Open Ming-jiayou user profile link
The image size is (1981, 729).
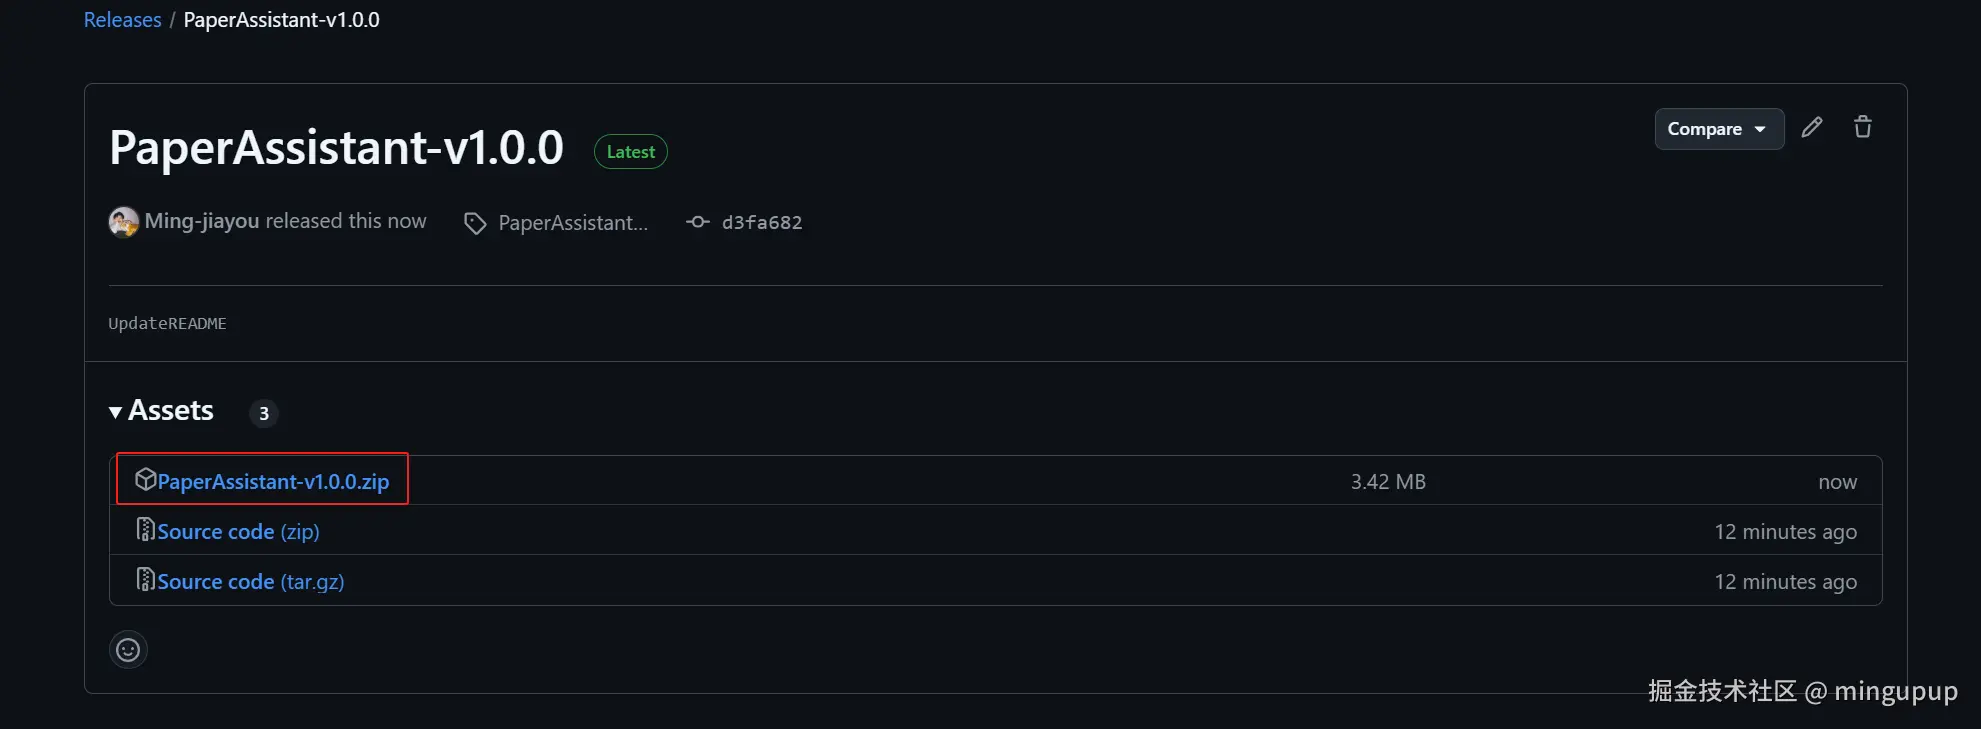coord(202,221)
